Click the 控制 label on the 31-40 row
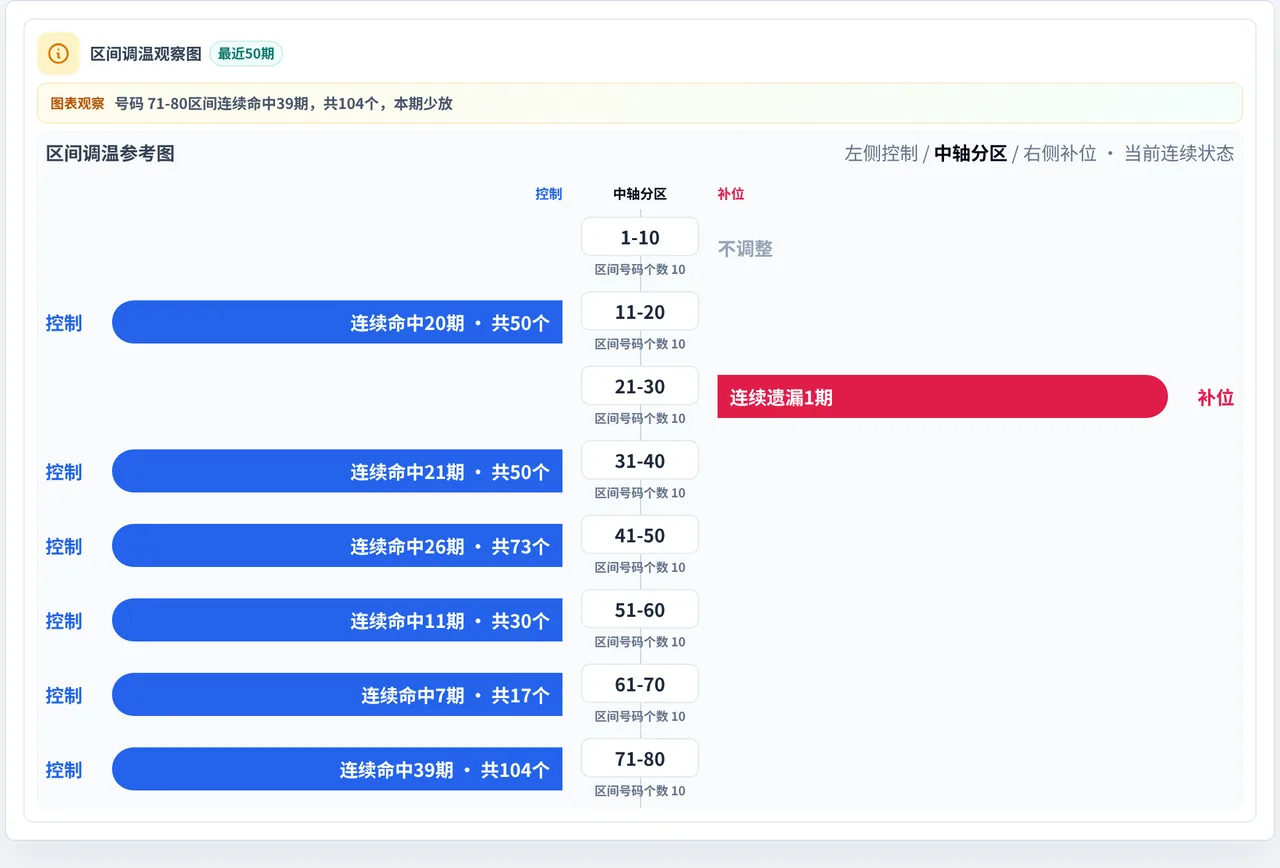This screenshot has height=868, width=1280. pos(64,472)
